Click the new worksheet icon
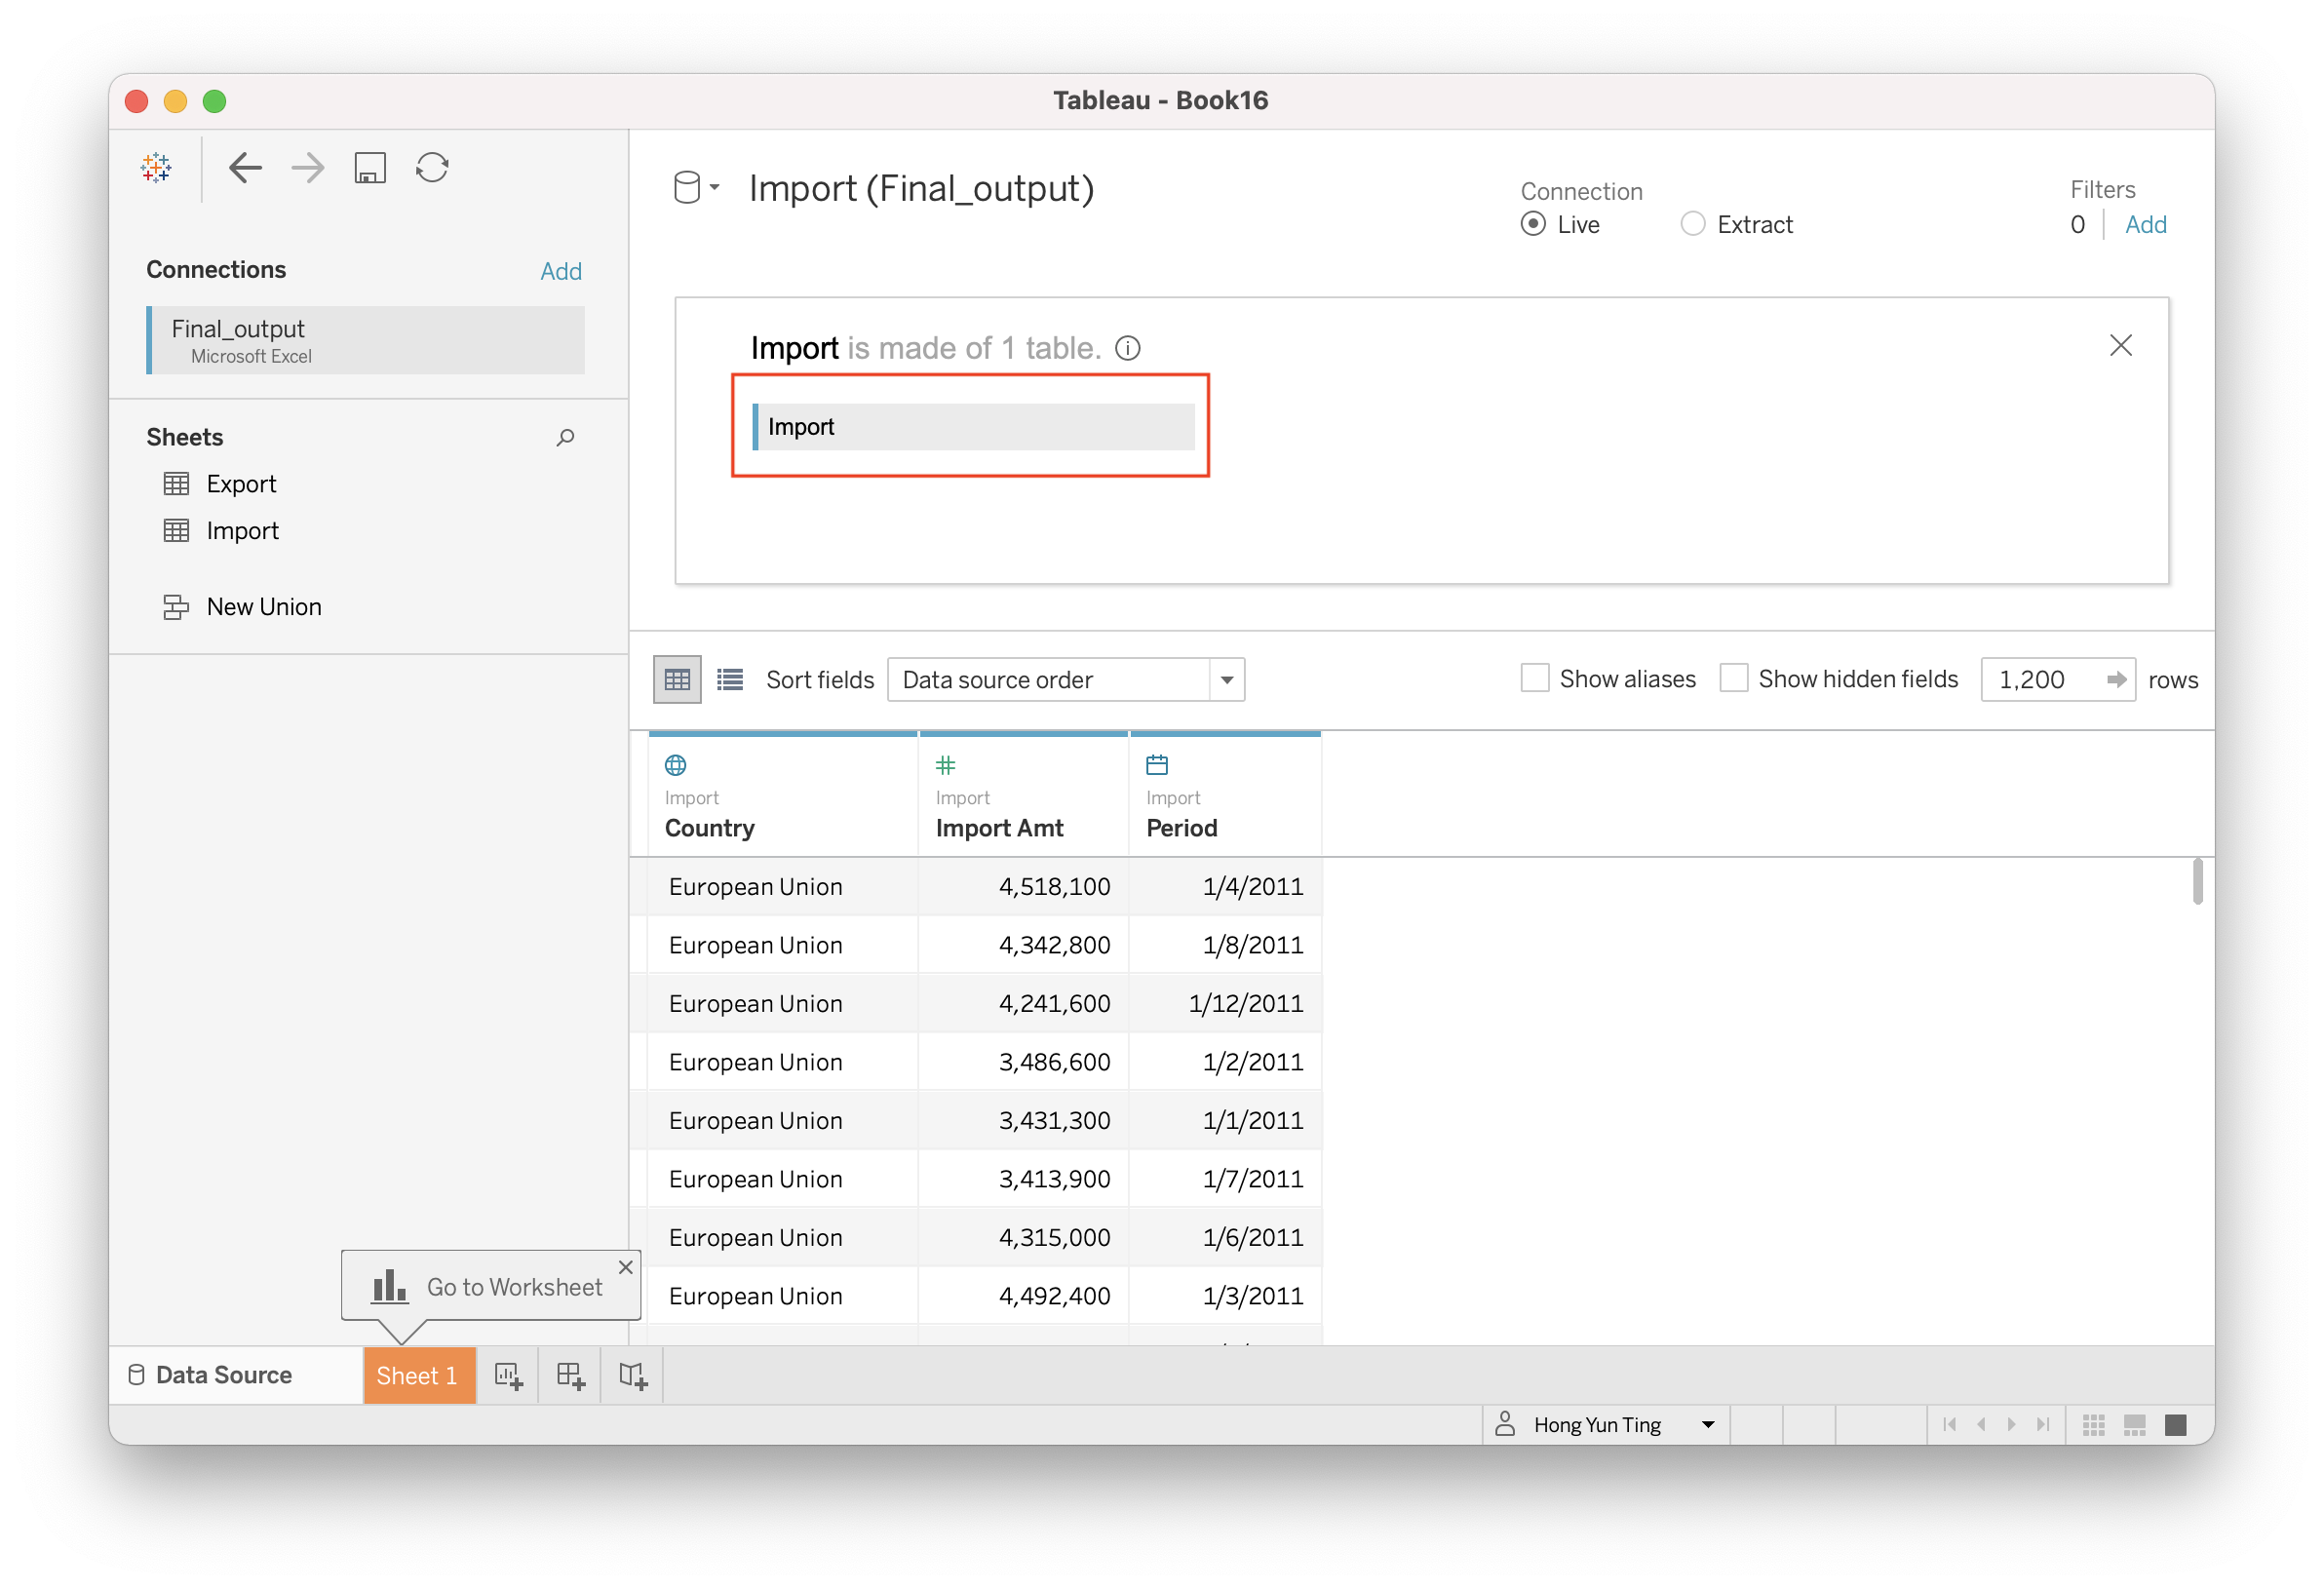Image resolution: width=2324 pixels, height=1589 pixels. [509, 1376]
